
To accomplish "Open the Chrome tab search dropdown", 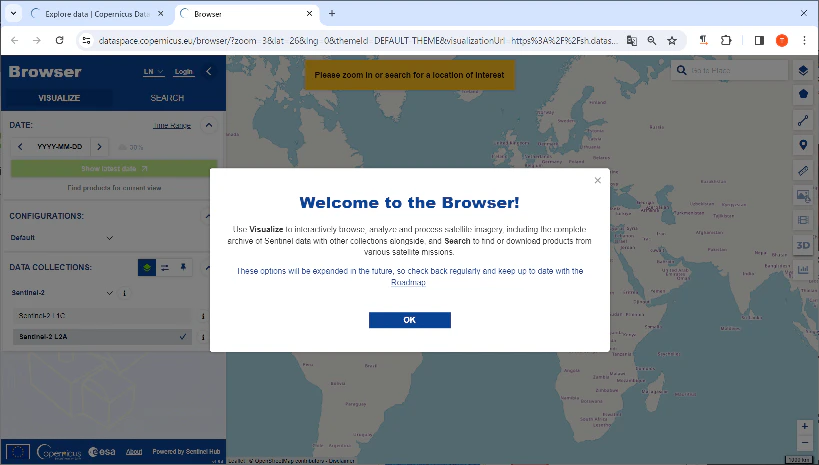I will [x=13, y=14].
